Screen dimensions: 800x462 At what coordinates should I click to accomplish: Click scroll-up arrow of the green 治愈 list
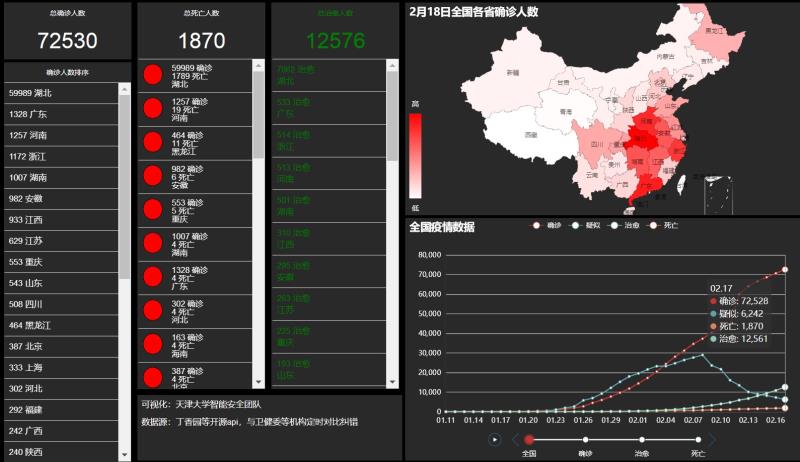392,68
